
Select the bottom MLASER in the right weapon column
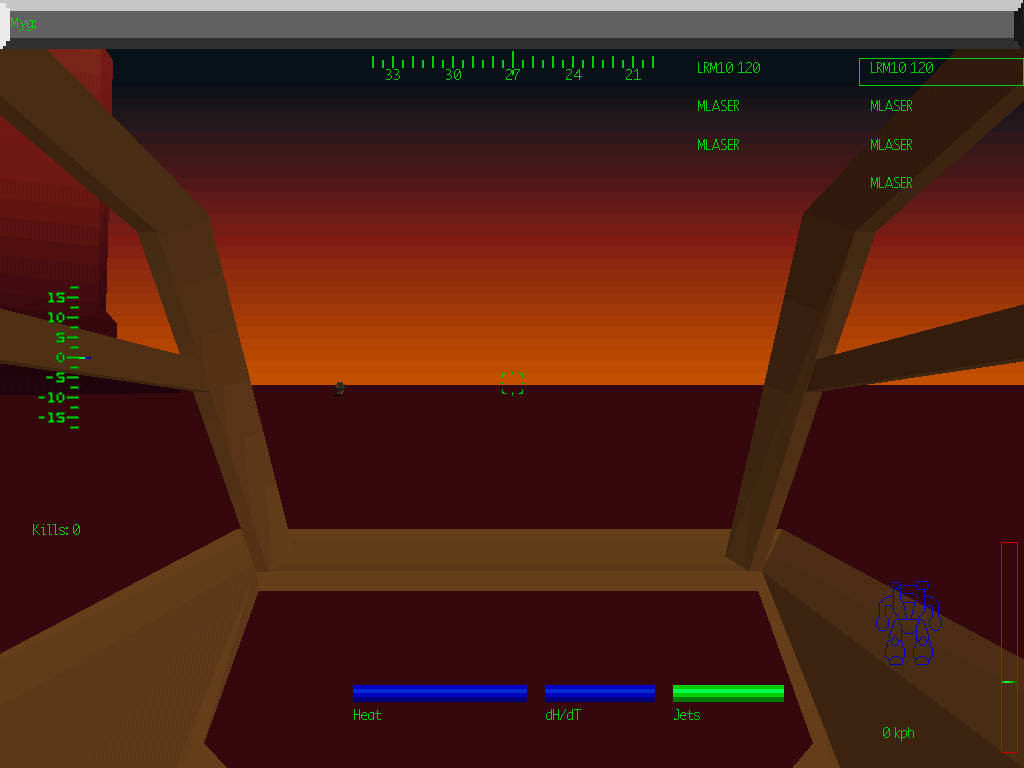click(890, 182)
